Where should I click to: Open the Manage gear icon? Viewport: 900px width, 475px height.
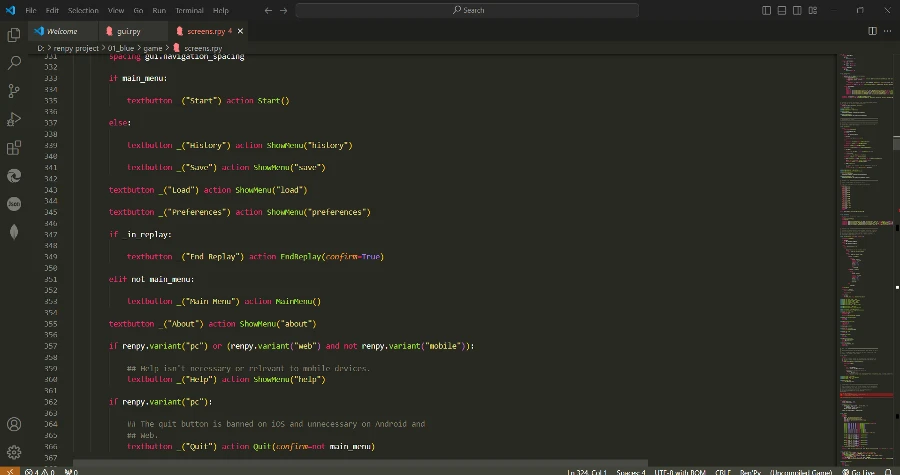14,452
